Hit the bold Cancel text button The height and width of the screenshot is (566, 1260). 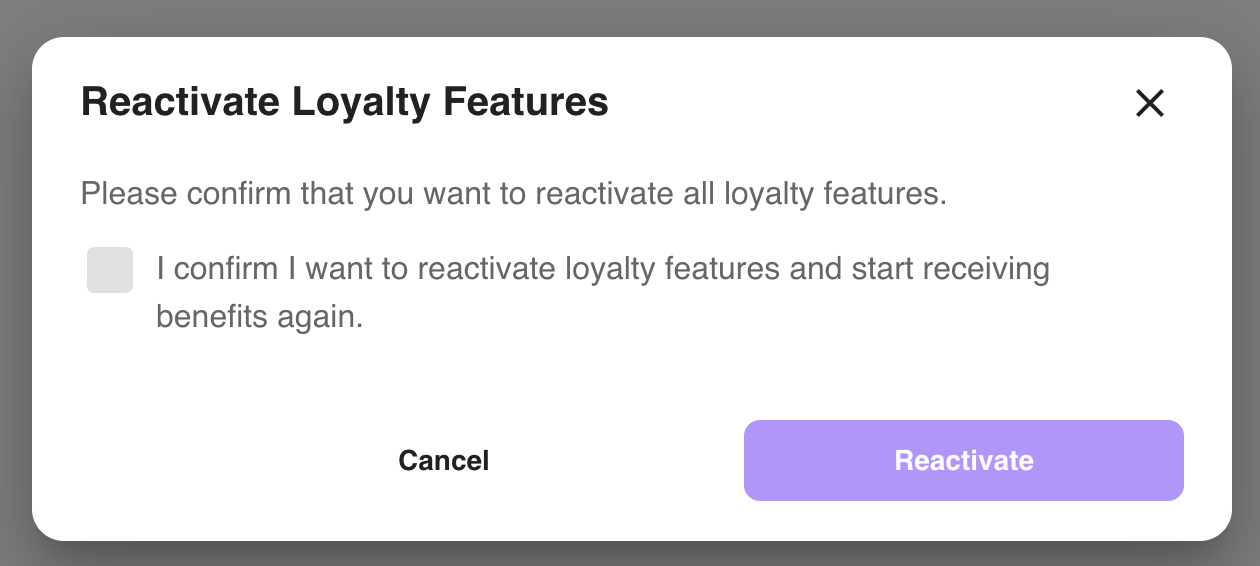point(443,460)
